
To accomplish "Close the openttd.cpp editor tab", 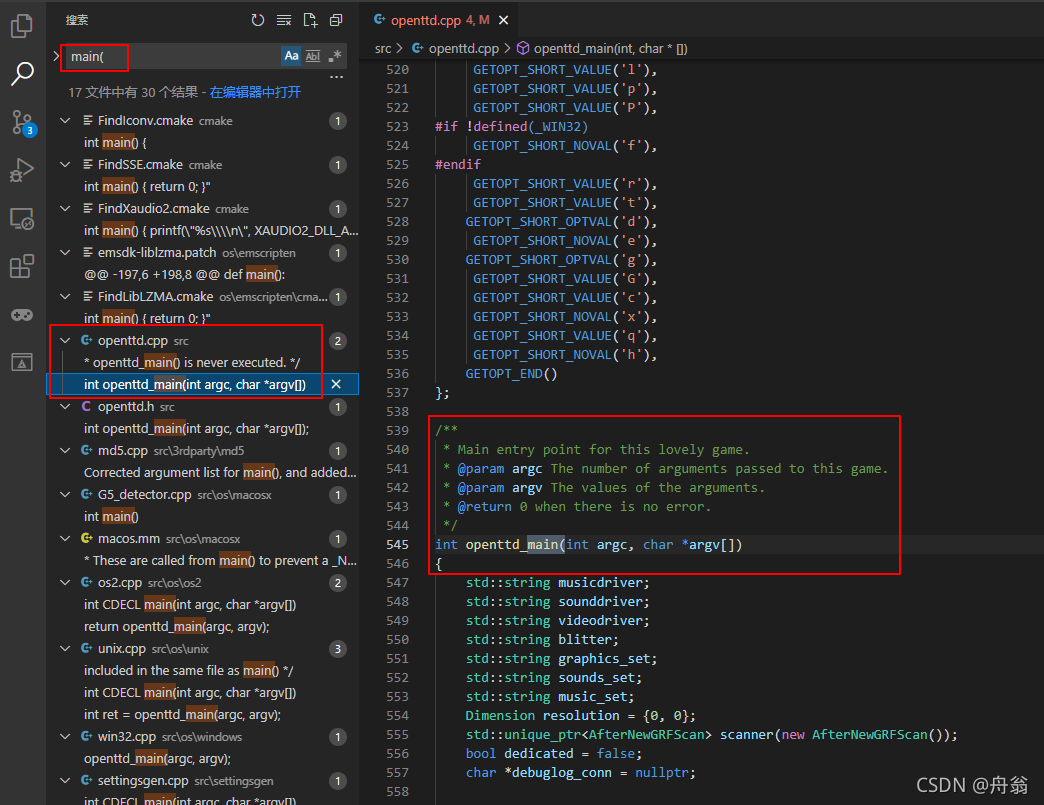I will (x=504, y=20).
